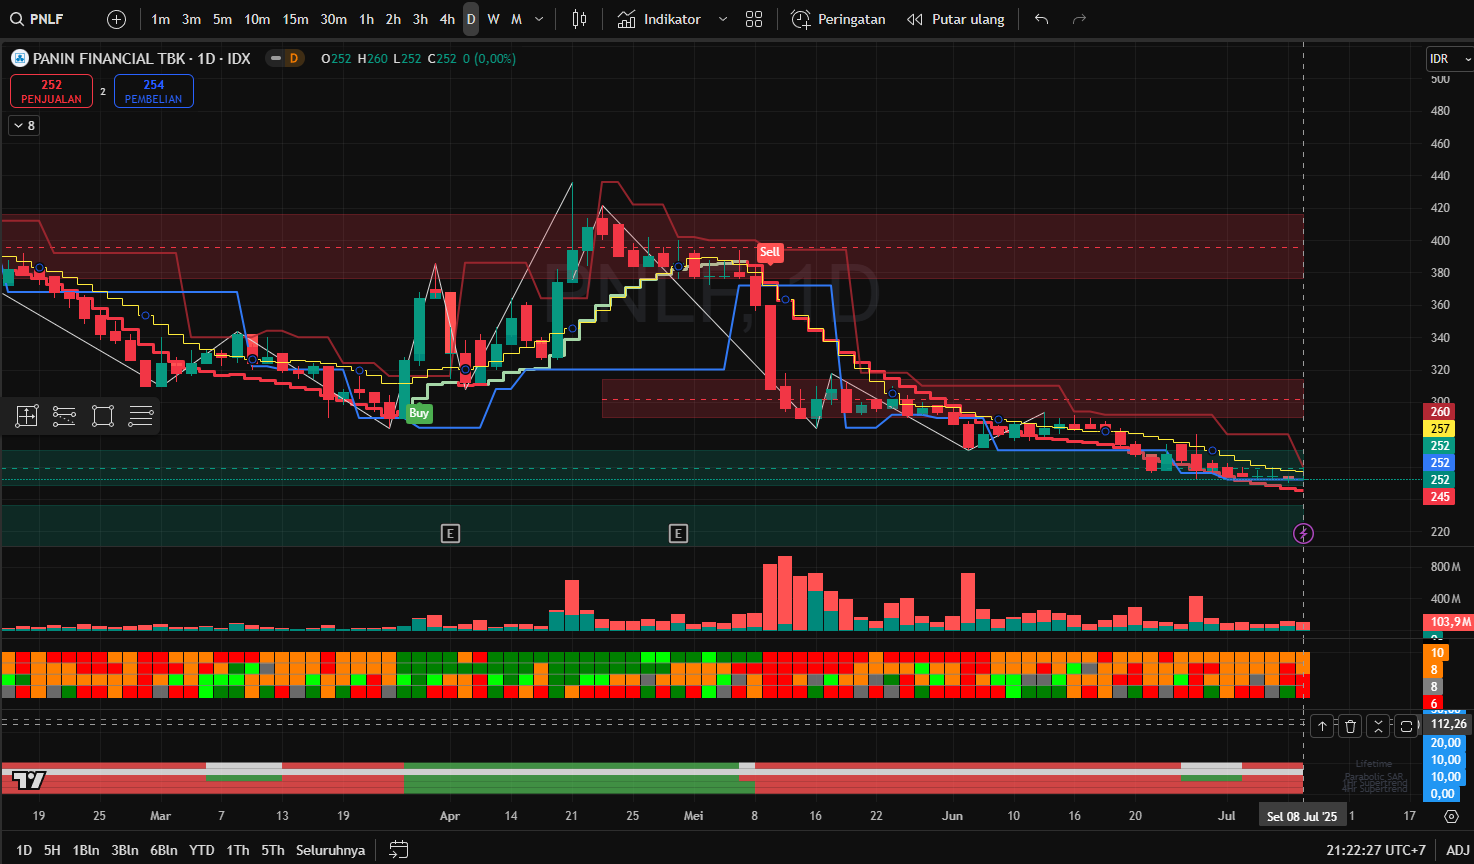
Task: Click the PANIN FINANCIAL TBK title
Action: point(109,59)
